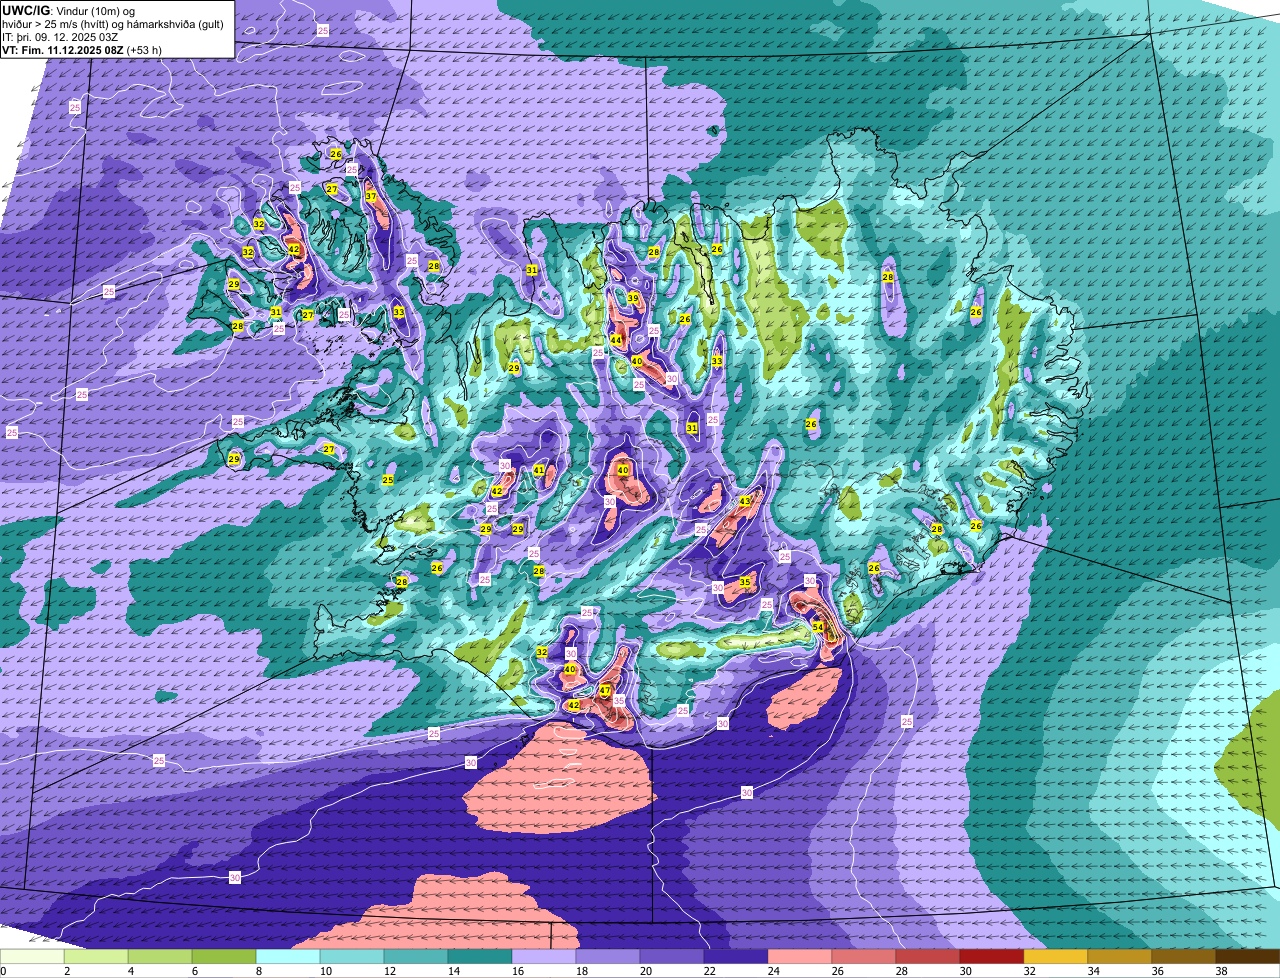The width and height of the screenshot is (1280, 978).
Task: Select the 20–22 m/s legend color swatch
Action: pyautogui.click(x=673, y=956)
